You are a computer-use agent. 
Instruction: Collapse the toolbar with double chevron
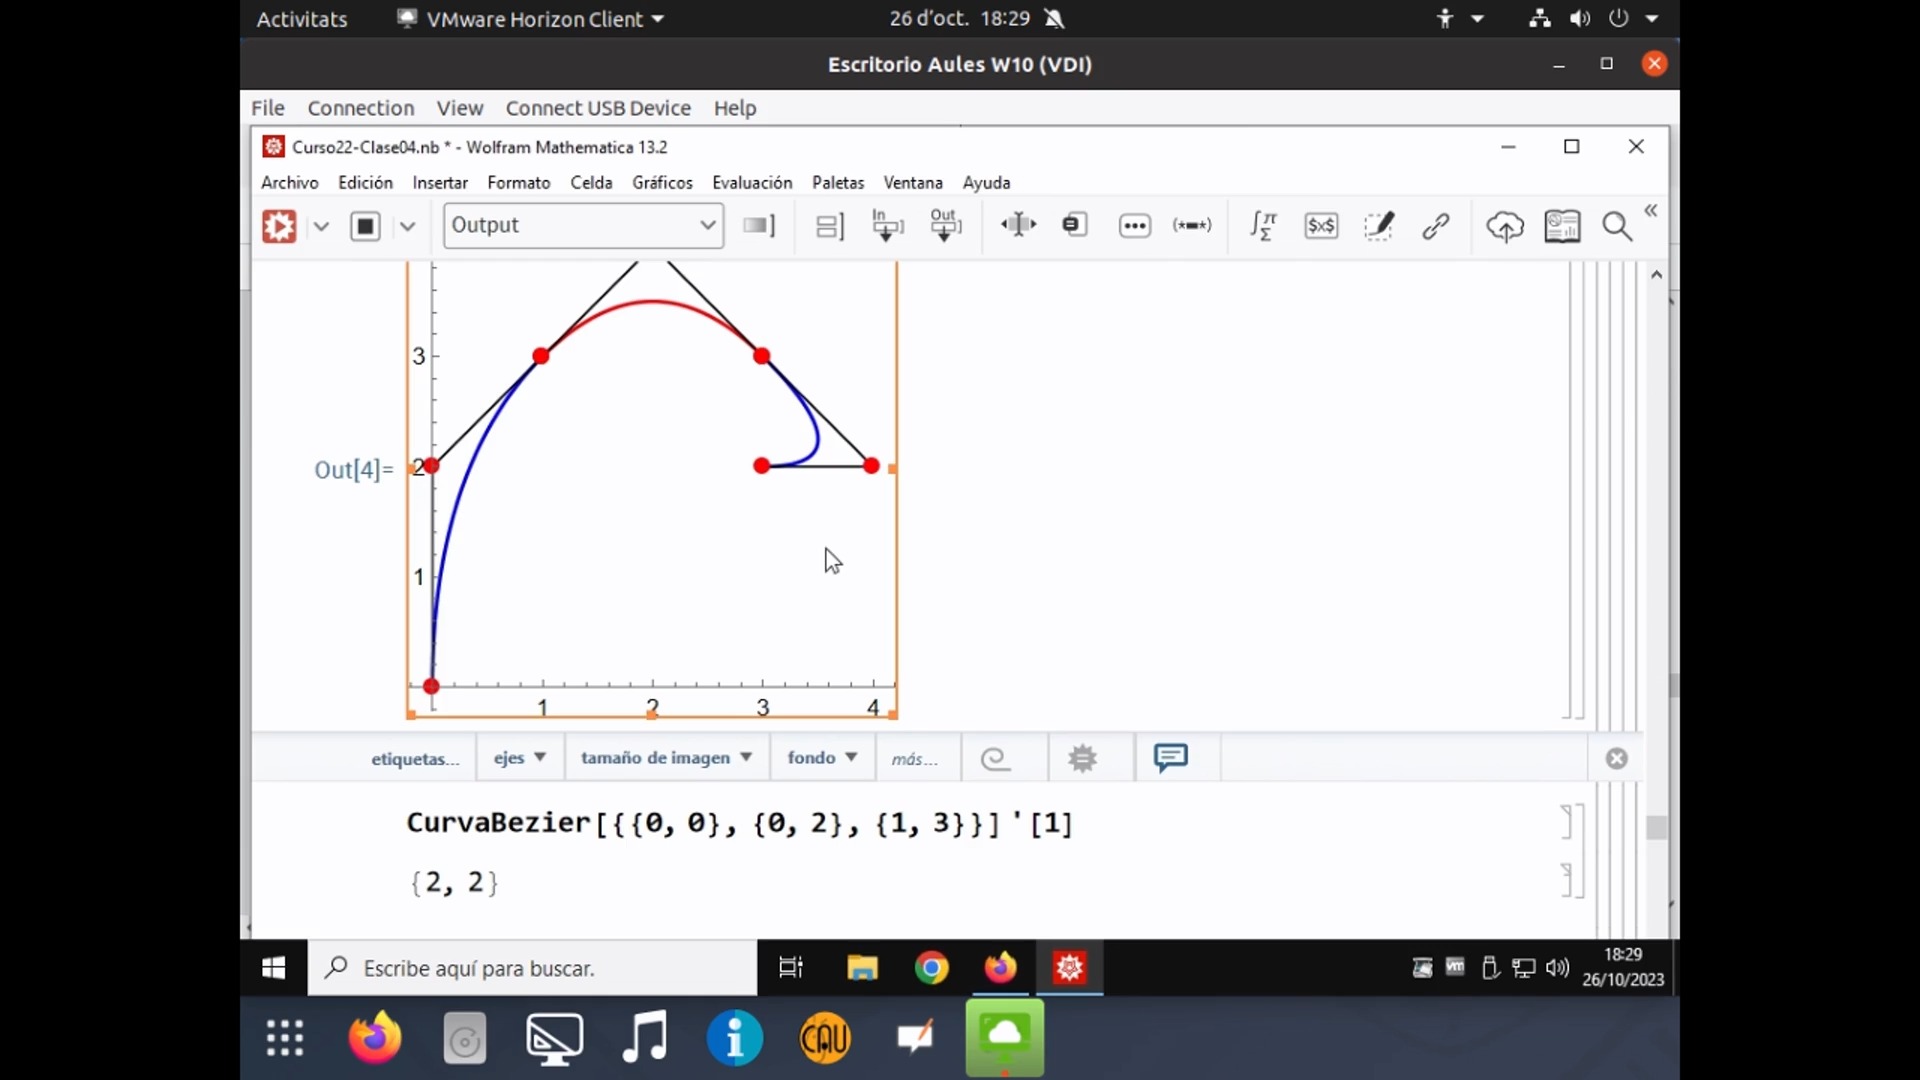coord(1651,211)
